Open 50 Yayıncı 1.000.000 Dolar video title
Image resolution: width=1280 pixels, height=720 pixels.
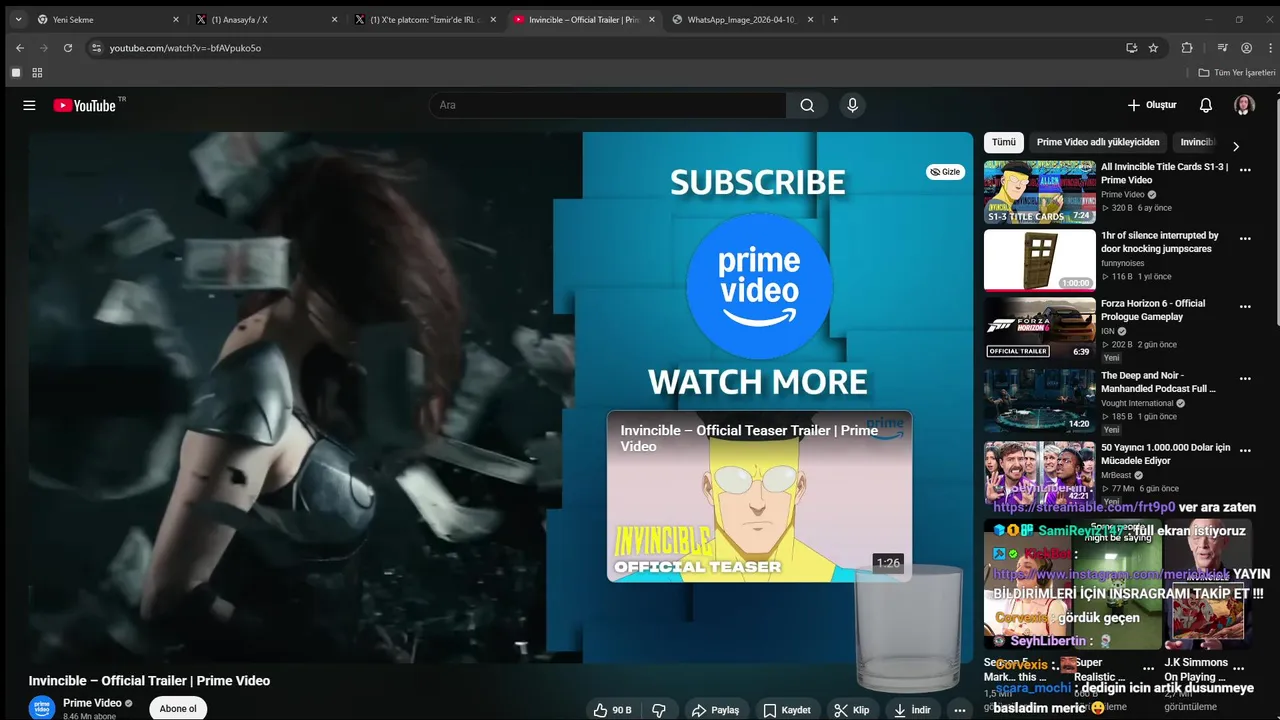tap(1166, 454)
